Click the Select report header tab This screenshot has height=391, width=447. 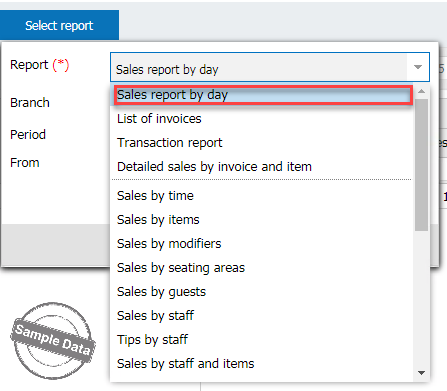pyautogui.click(x=59, y=25)
